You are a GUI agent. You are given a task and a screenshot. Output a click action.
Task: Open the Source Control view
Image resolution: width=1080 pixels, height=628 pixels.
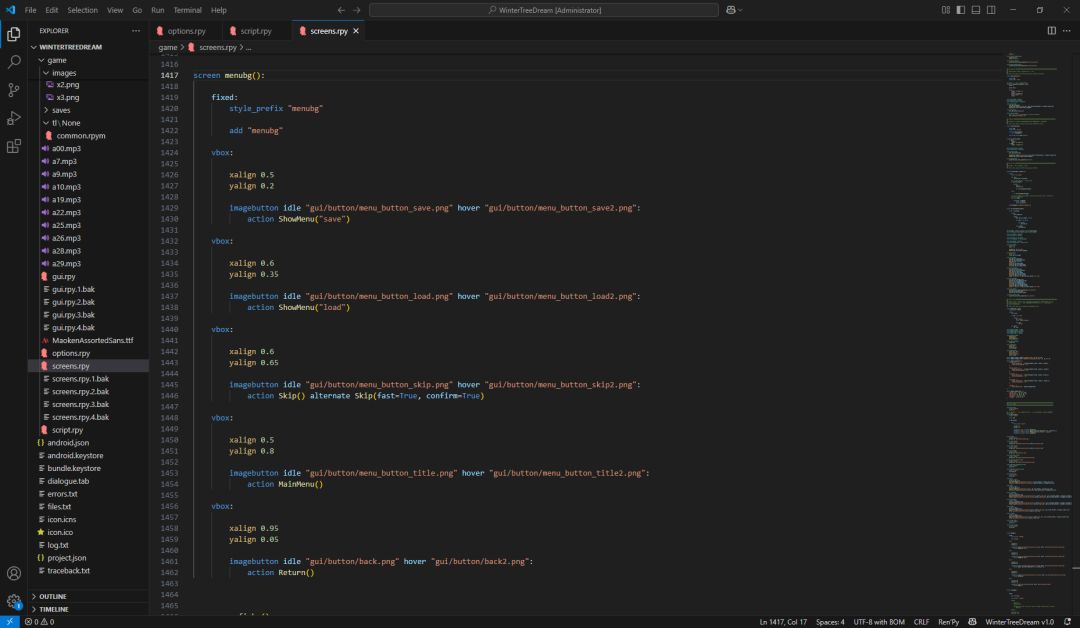[x=14, y=90]
